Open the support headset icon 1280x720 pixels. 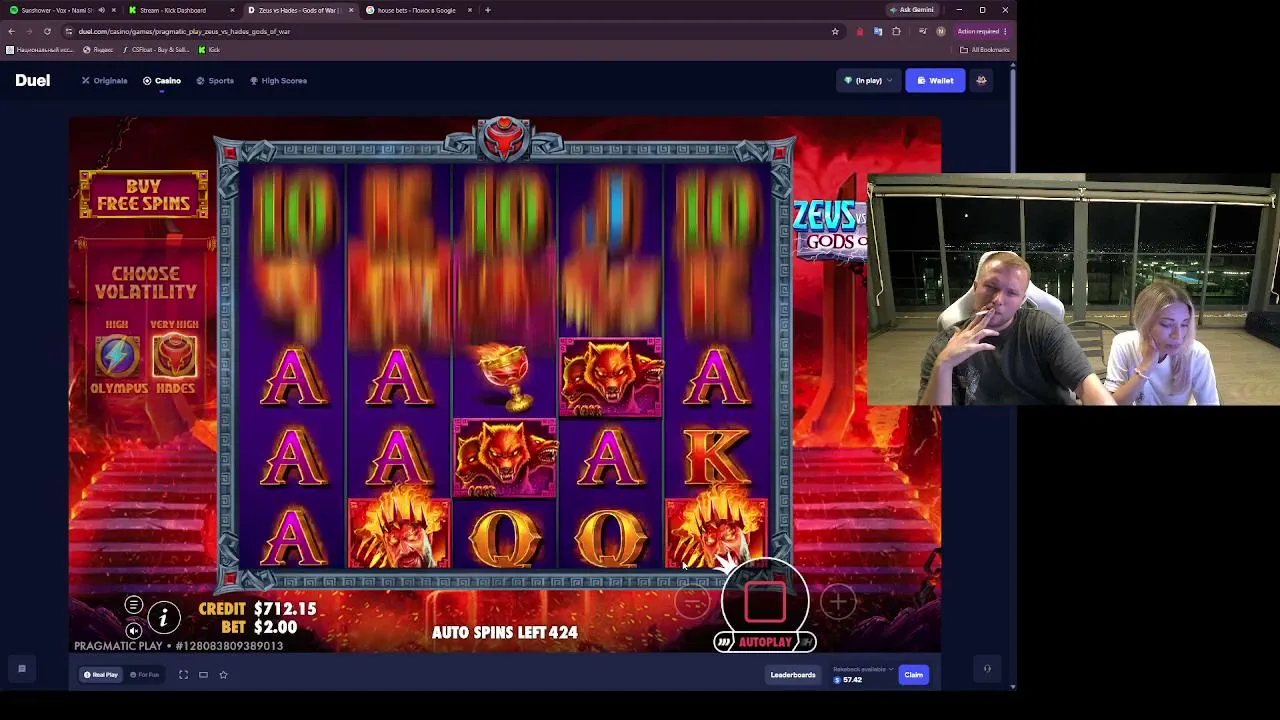(x=987, y=669)
